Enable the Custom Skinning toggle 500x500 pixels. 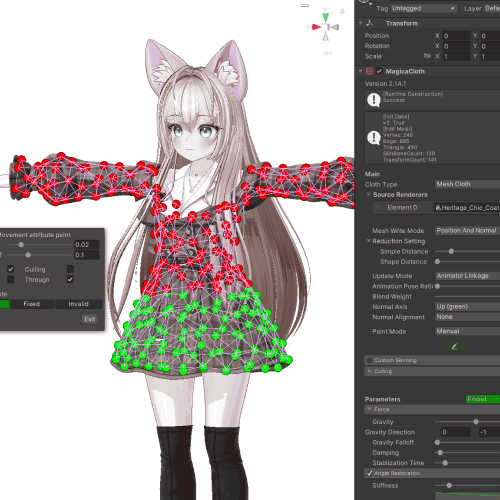[x=369, y=360]
